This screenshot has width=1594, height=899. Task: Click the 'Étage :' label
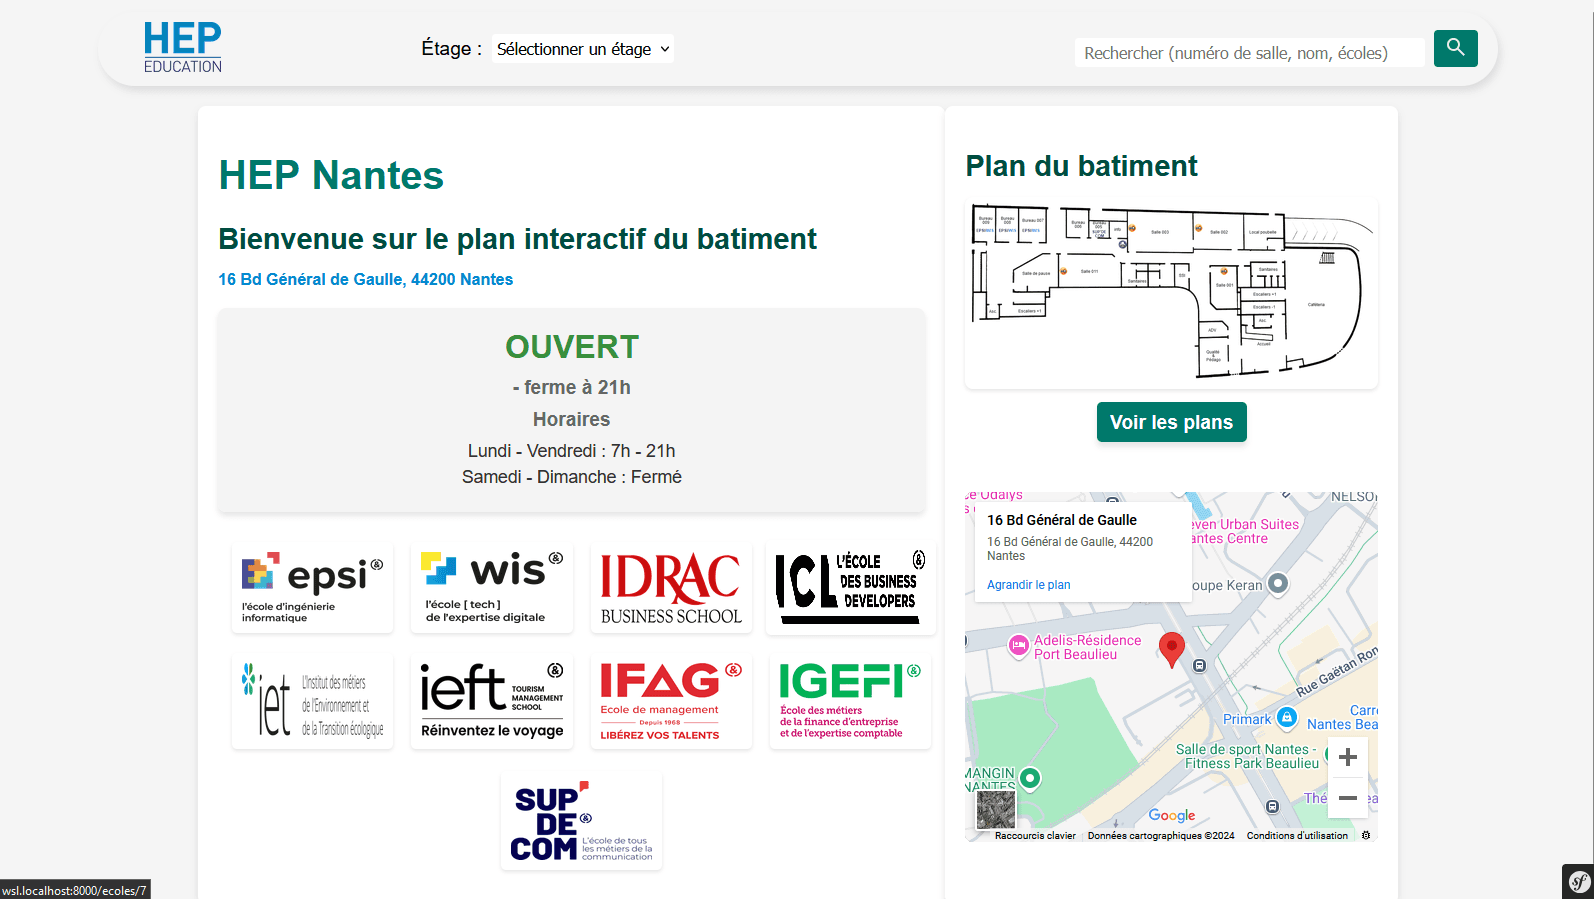point(451,49)
